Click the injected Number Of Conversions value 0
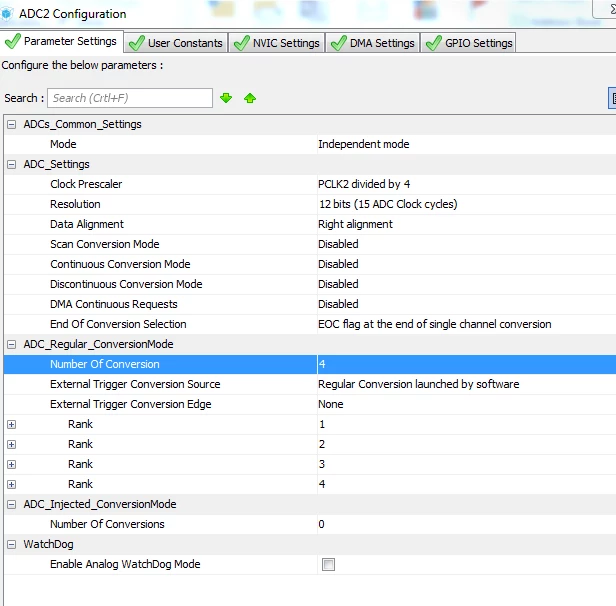This screenshot has height=606, width=616. pyautogui.click(x=321, y=524)
